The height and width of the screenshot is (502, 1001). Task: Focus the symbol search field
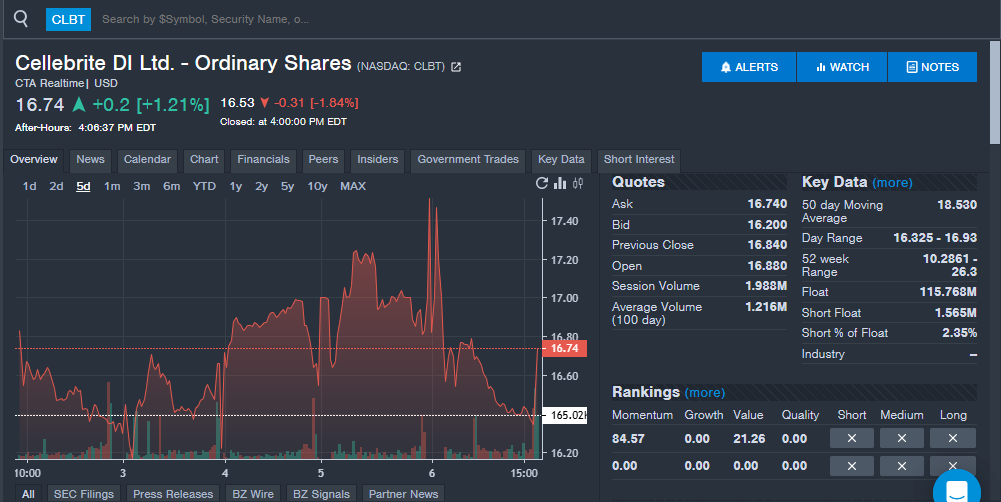point(206,19)
